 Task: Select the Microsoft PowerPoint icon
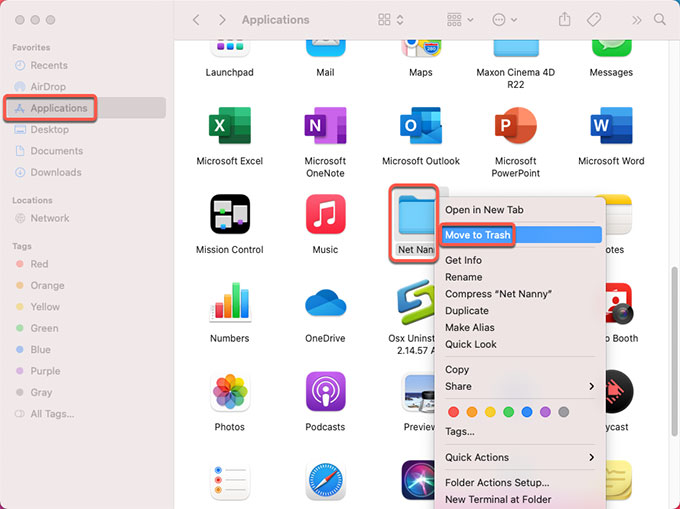(516, 127)
